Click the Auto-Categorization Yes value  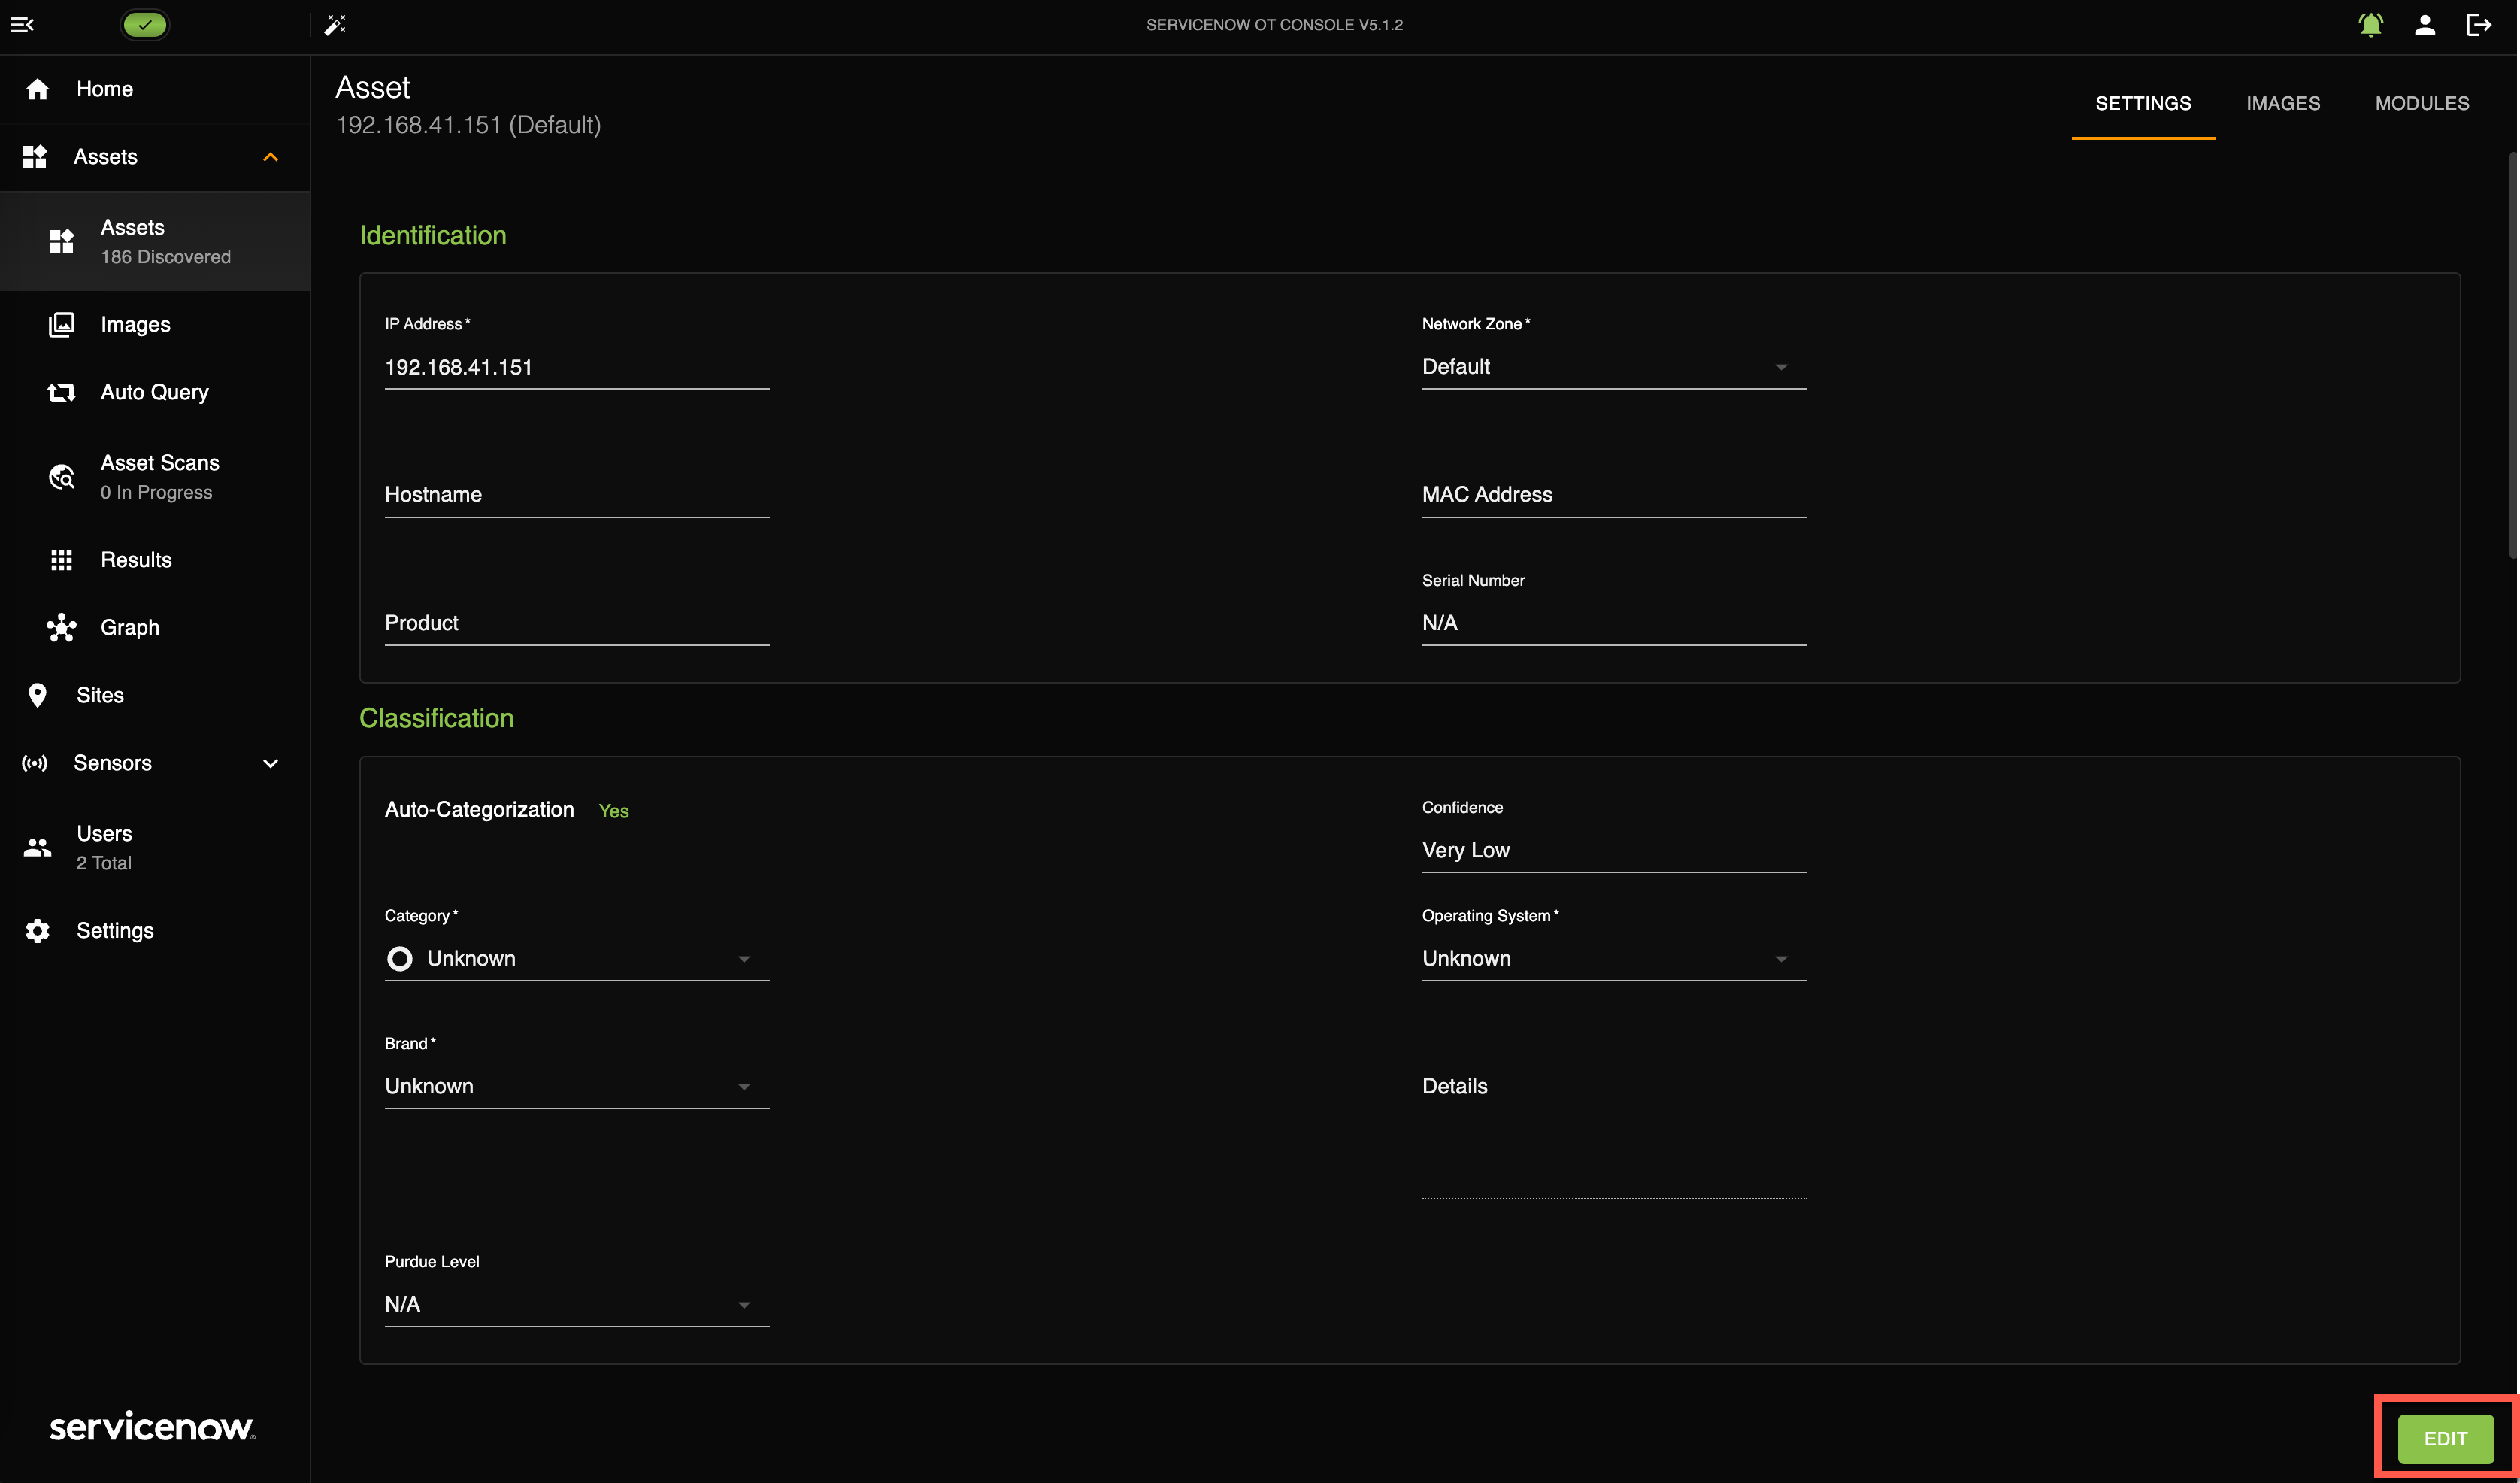(613, 811)
